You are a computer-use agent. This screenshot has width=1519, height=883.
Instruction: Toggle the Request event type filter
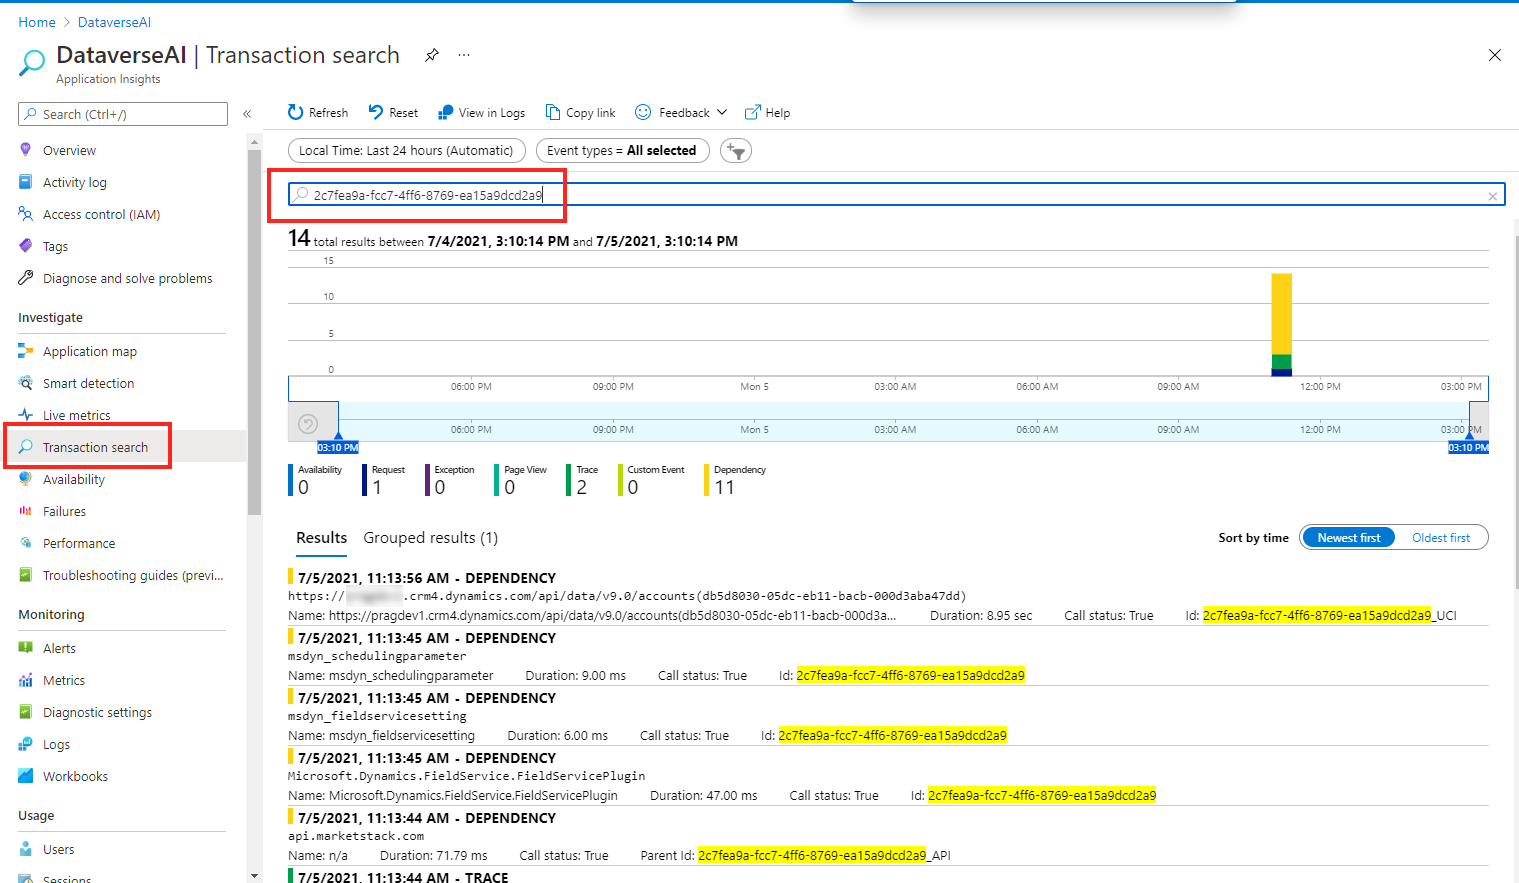(x=385, y=480)
